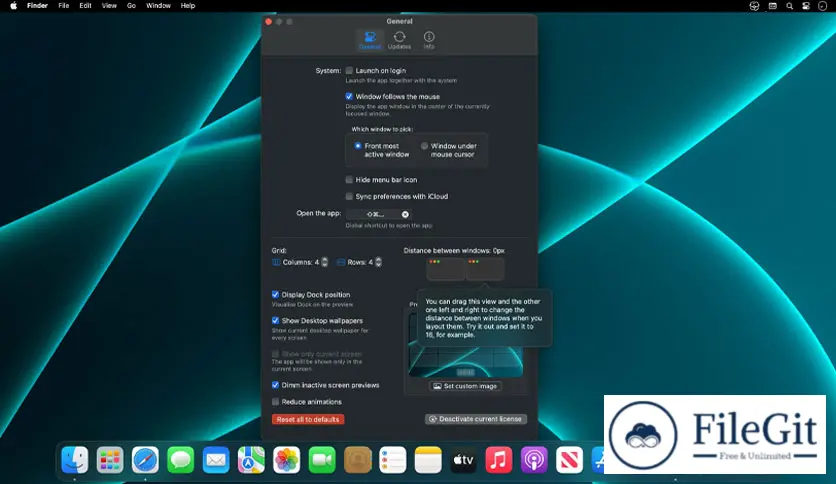Open the Finder menu
The image size is (836, 484).
pos(37,6)
